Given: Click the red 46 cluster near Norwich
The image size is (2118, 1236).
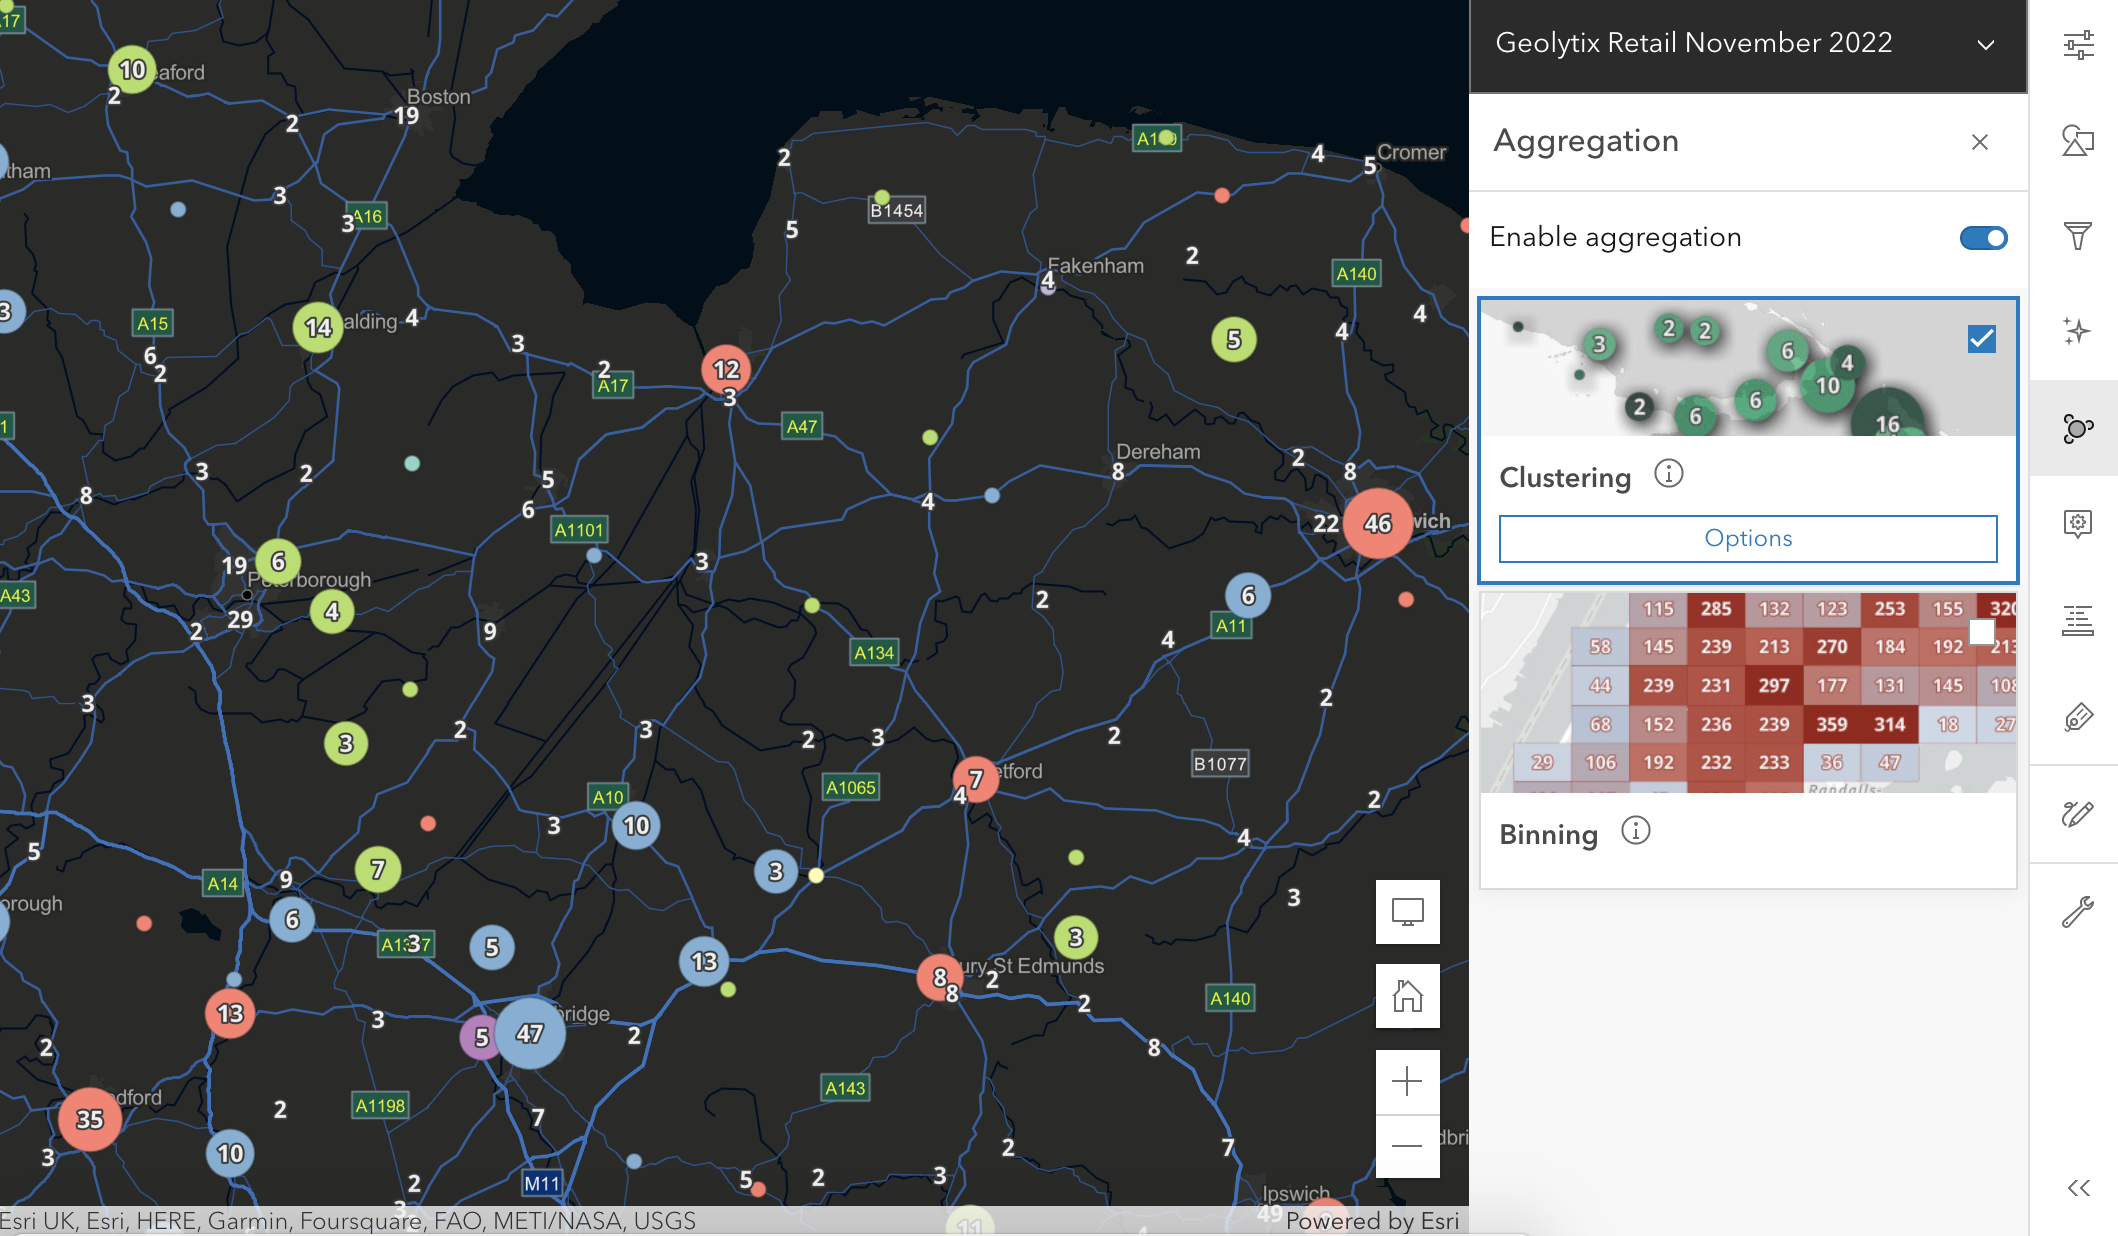Looking at the screenshot, I should point(1377,523).
